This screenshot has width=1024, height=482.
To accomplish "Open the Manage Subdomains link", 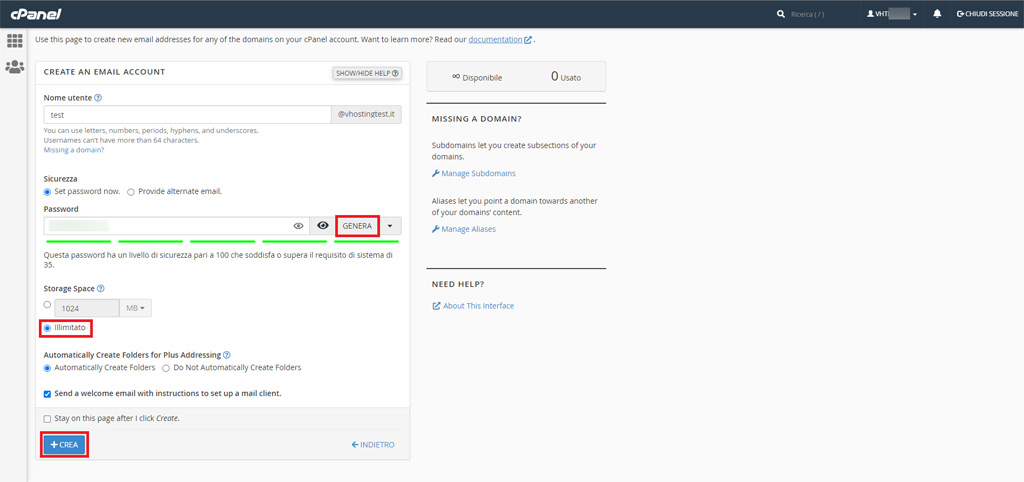I will click(x=469, y=174).
